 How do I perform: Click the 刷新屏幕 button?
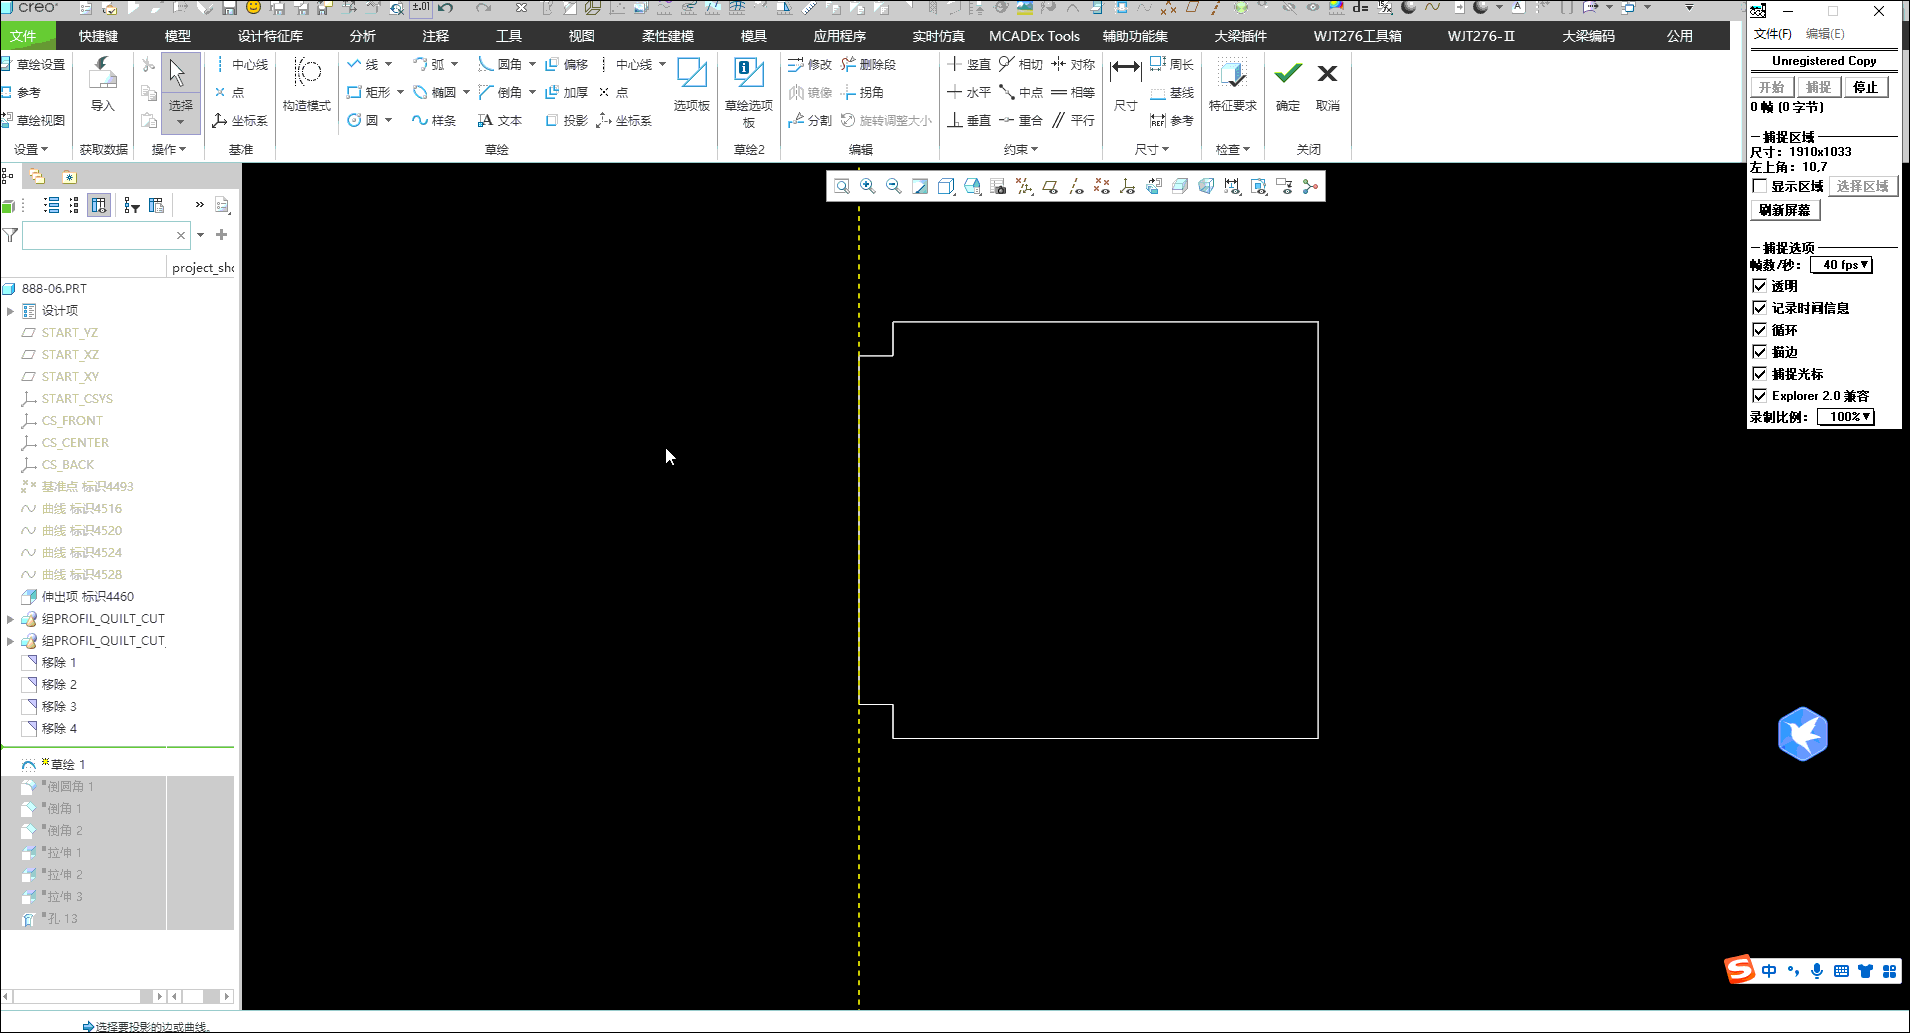click(x=1785, y=210)
